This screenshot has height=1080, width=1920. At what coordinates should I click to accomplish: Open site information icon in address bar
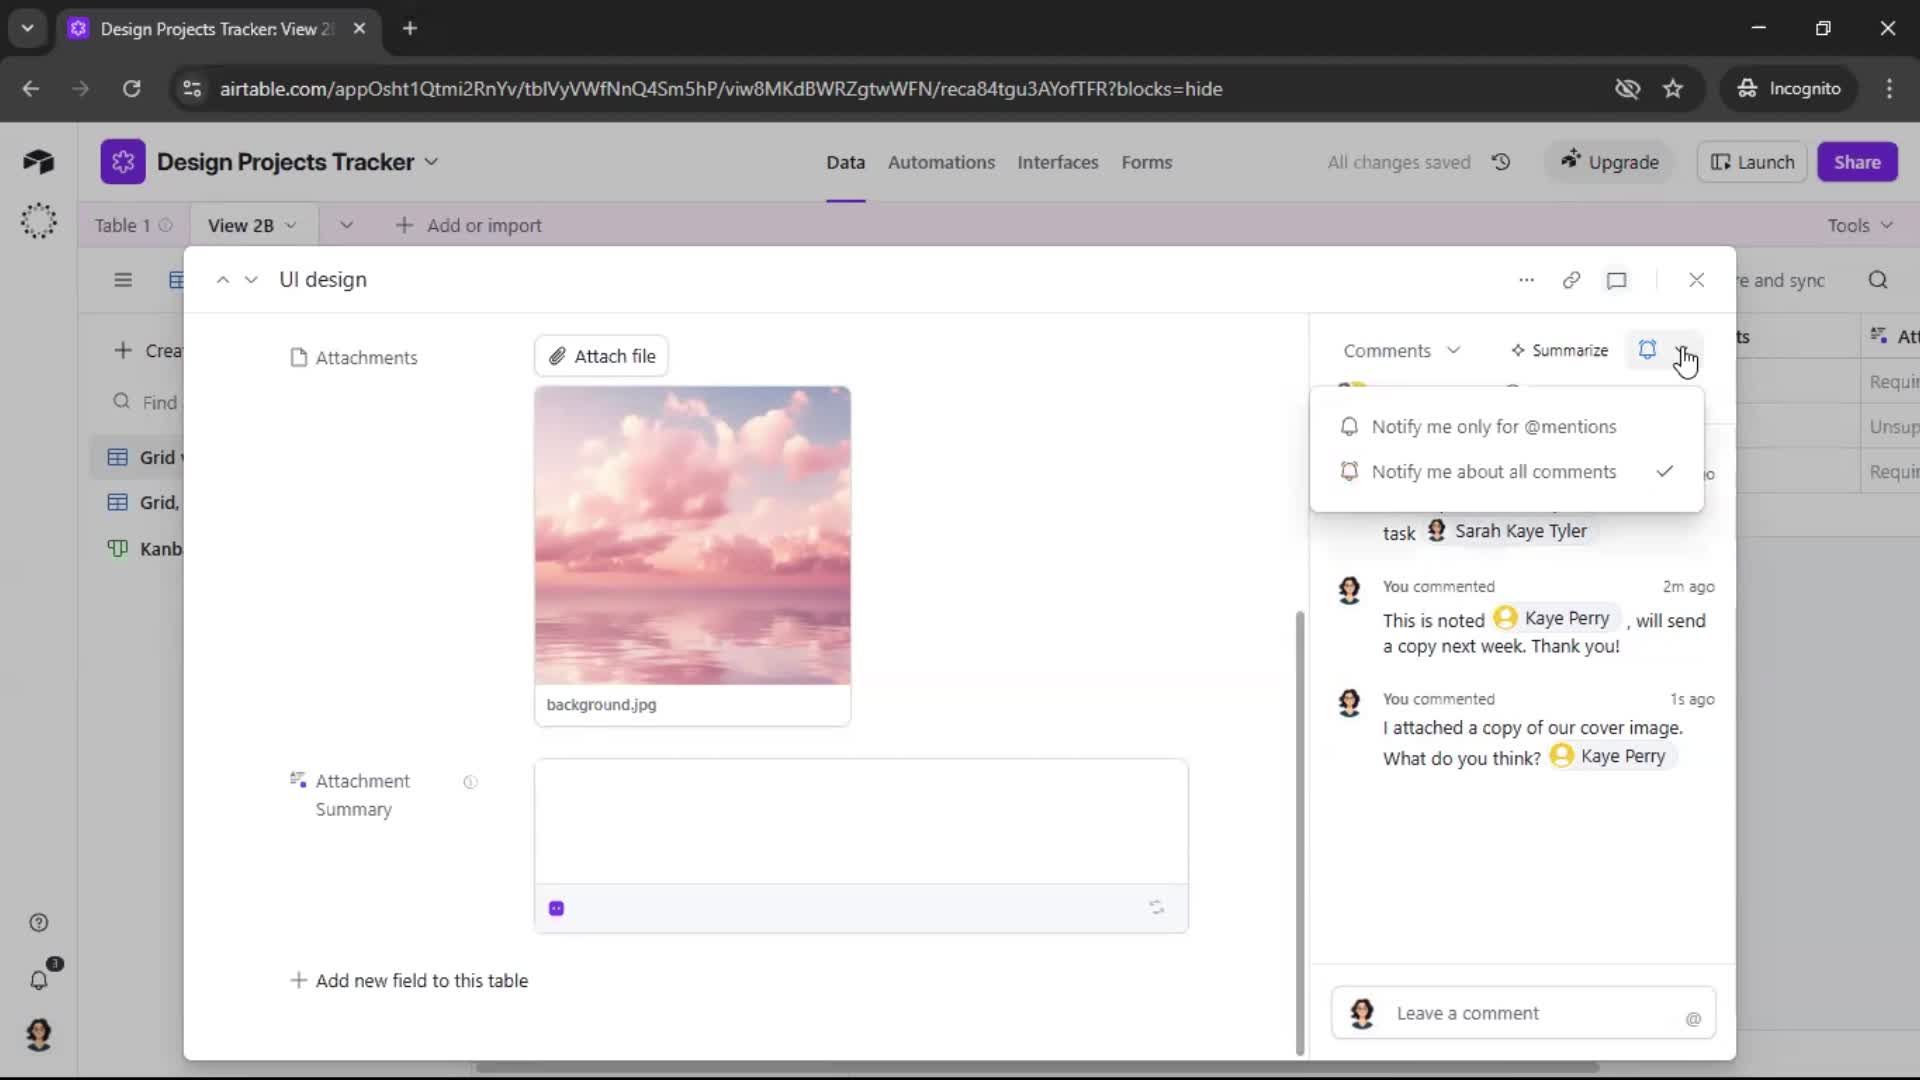tap(191, 89)
